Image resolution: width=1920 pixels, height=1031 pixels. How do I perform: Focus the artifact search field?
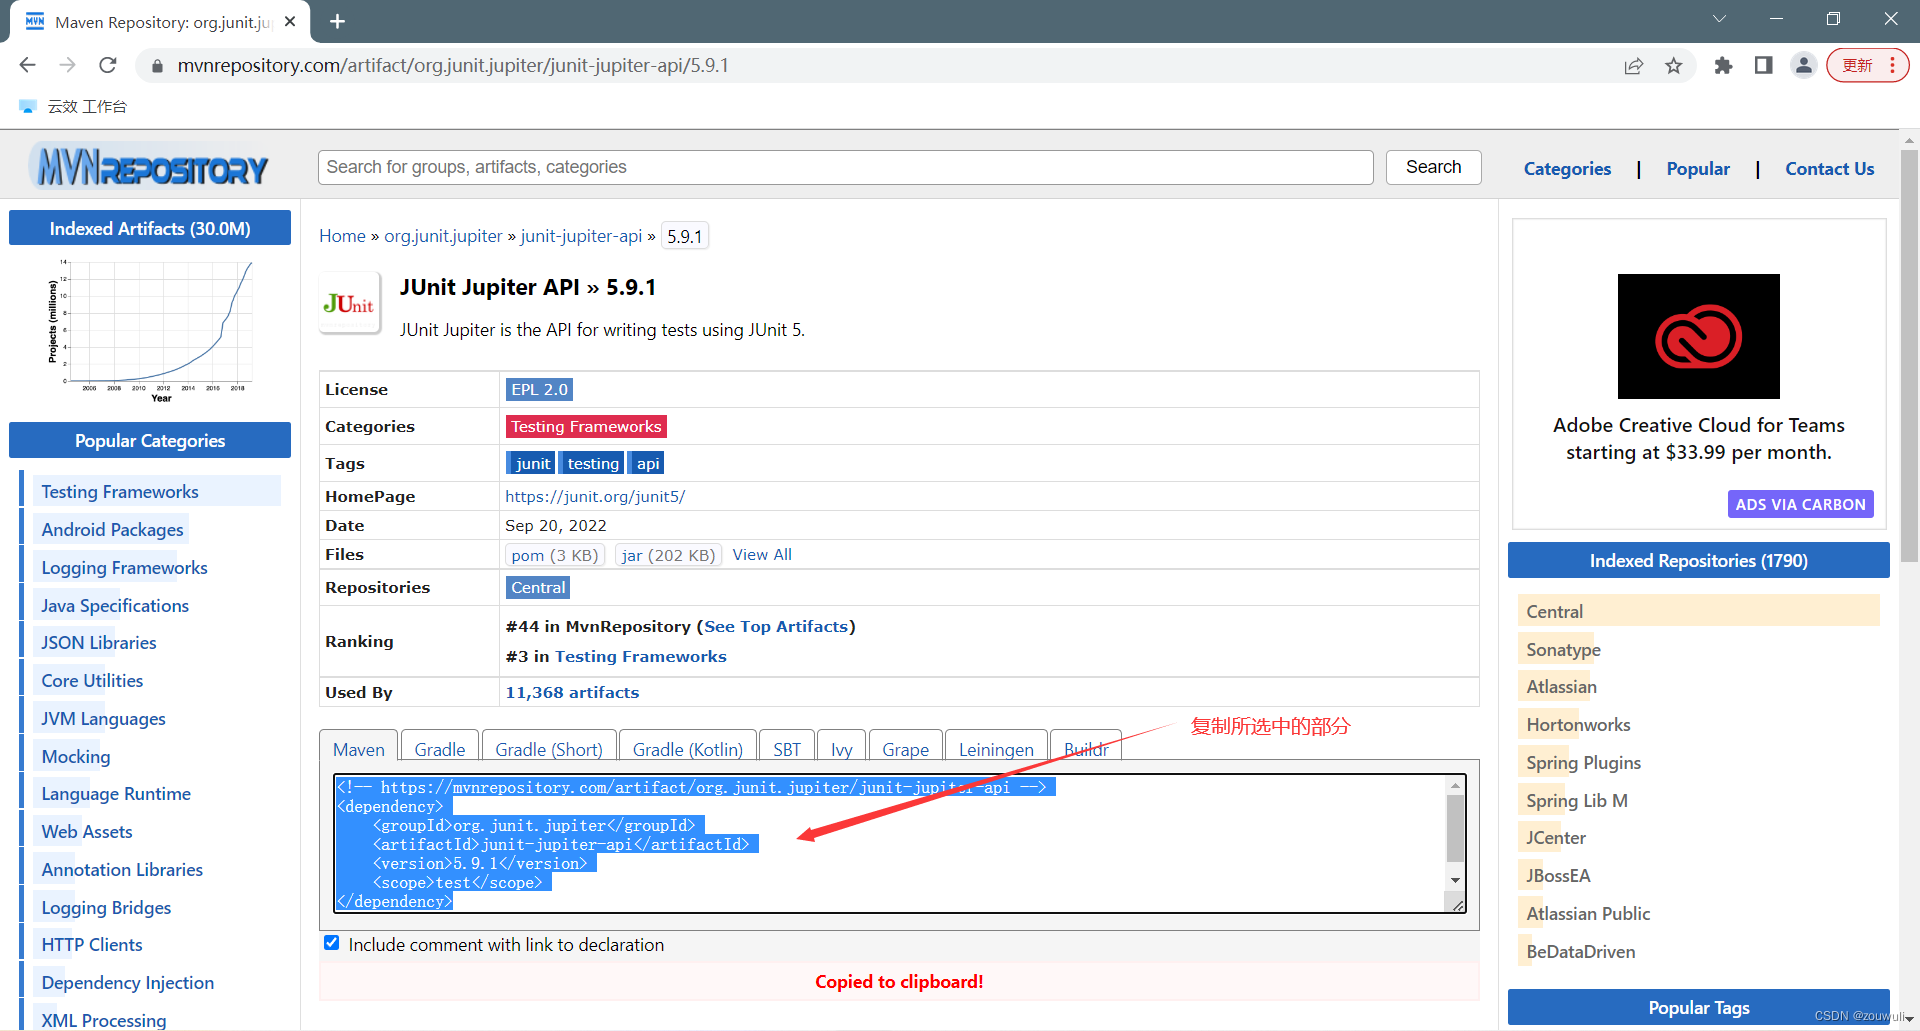click(845, 167)
